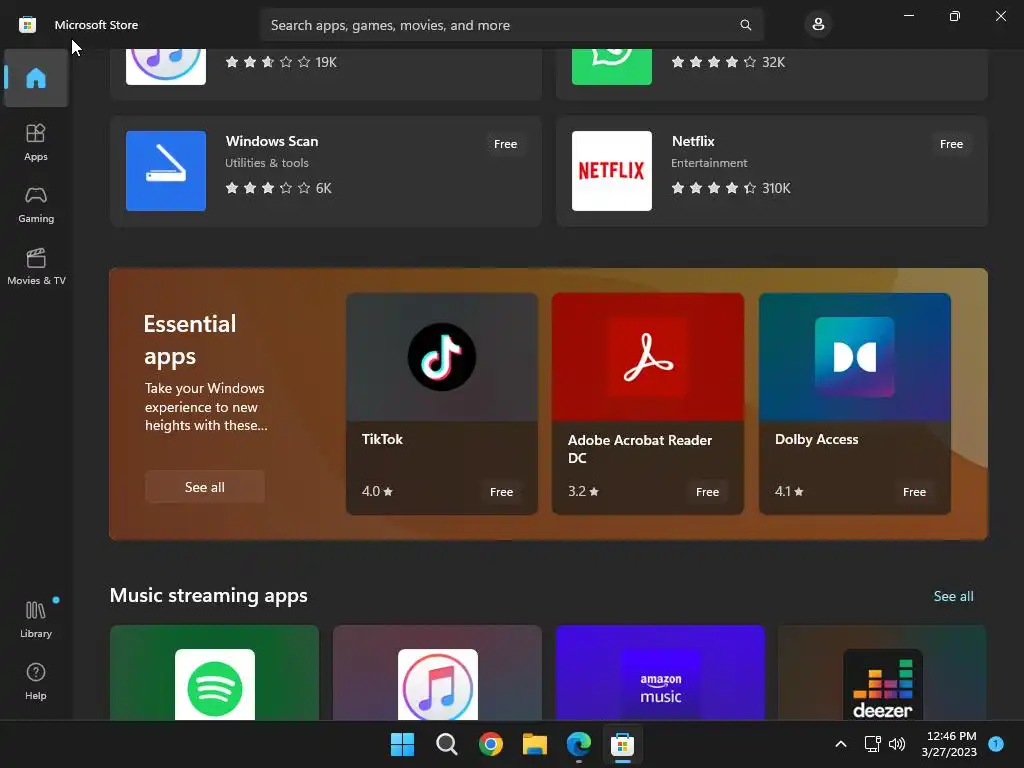Open the Netflix app icon
The height and width of the screenshot is (768, 1024).
coord(612,171)
